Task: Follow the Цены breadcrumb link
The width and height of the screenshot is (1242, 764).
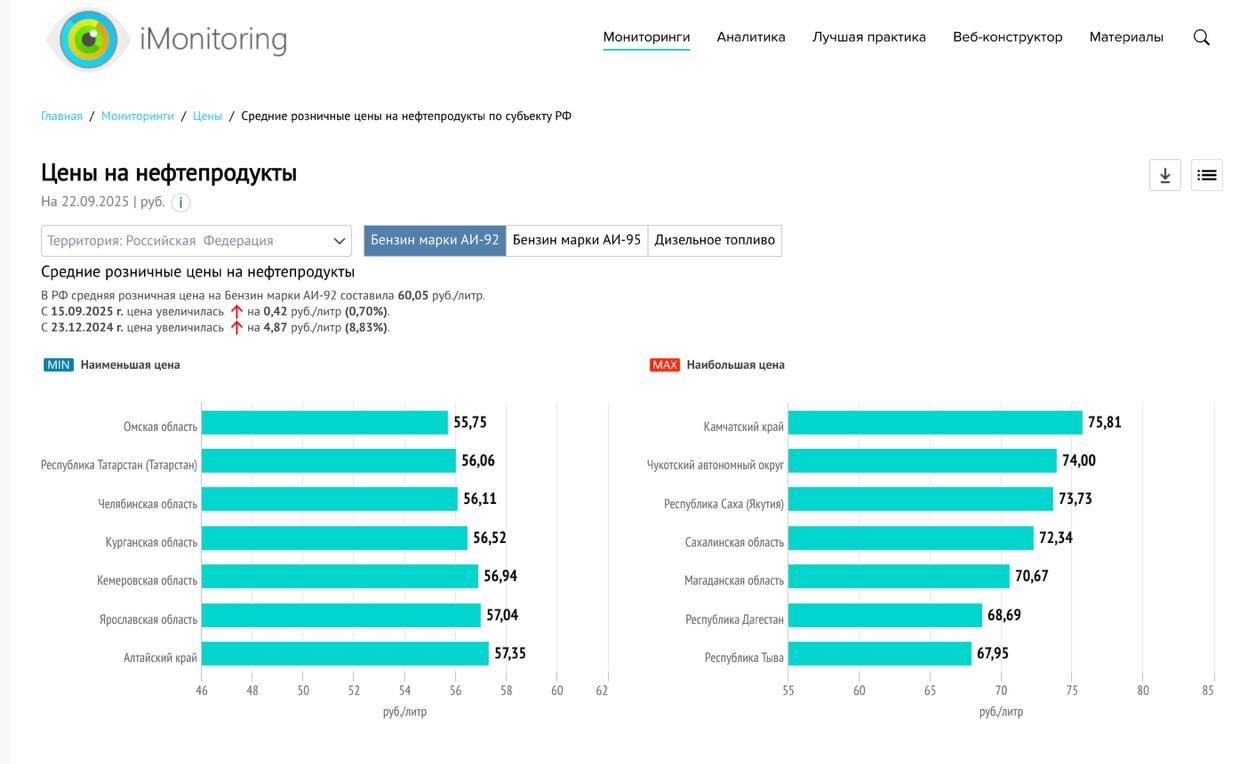Action: click(207, 116)
